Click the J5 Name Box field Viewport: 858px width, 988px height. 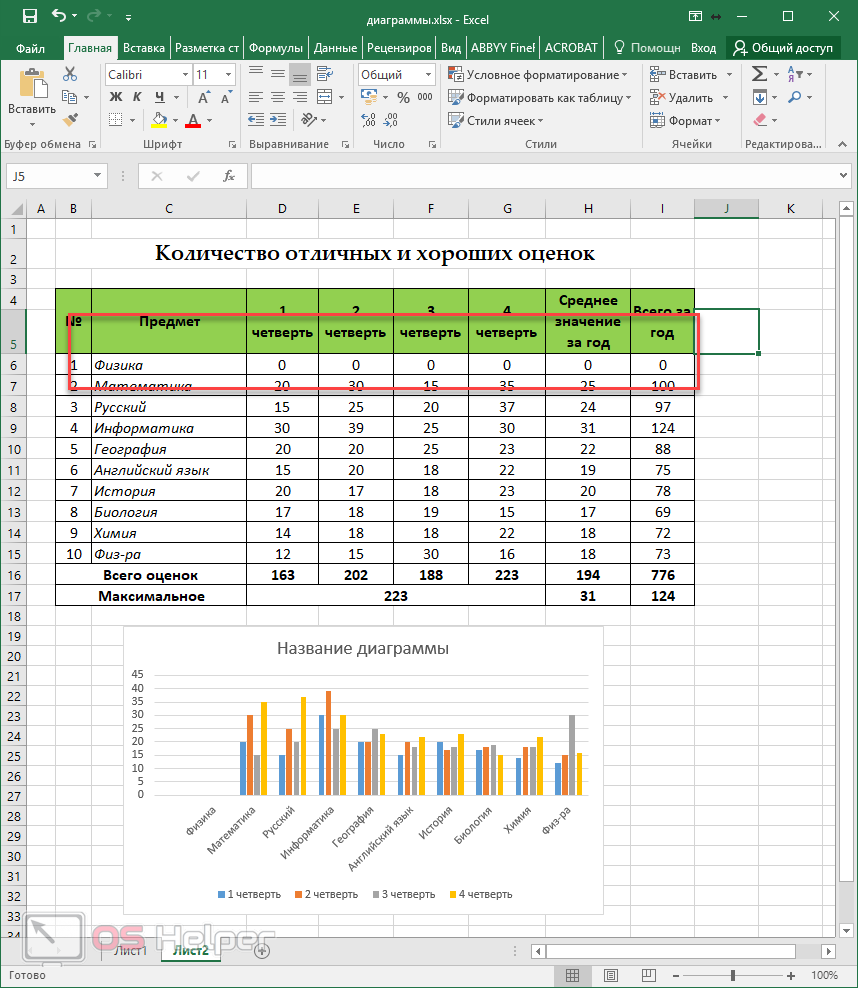point(48,176)
